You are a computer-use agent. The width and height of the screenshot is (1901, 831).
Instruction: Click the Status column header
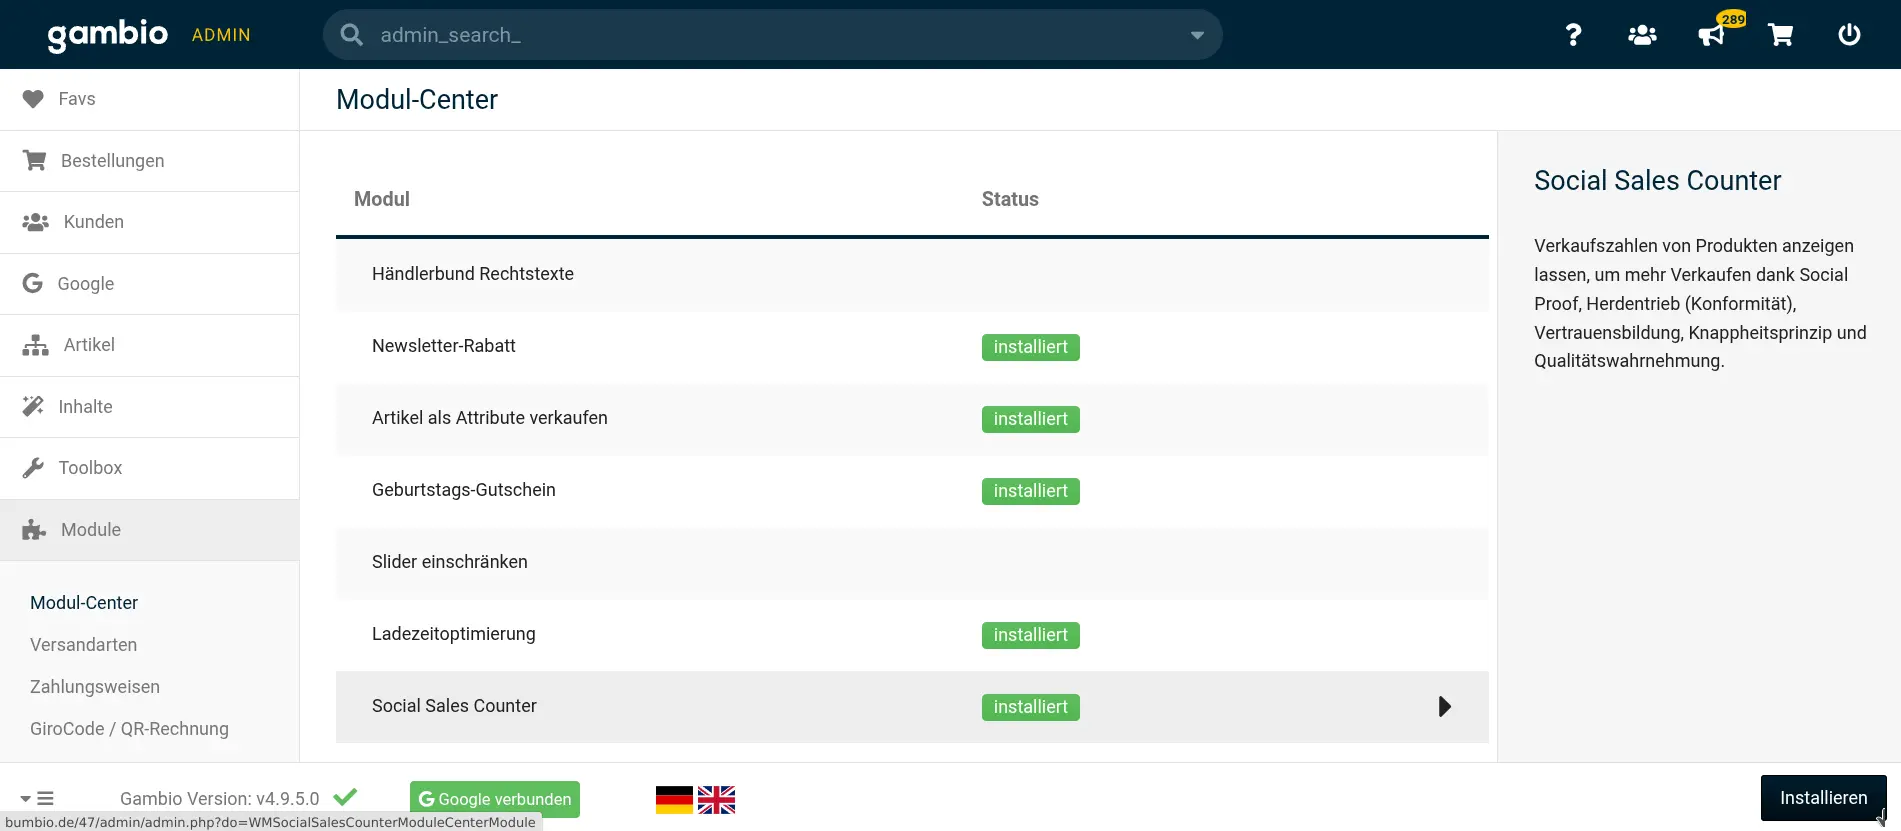1010,199
